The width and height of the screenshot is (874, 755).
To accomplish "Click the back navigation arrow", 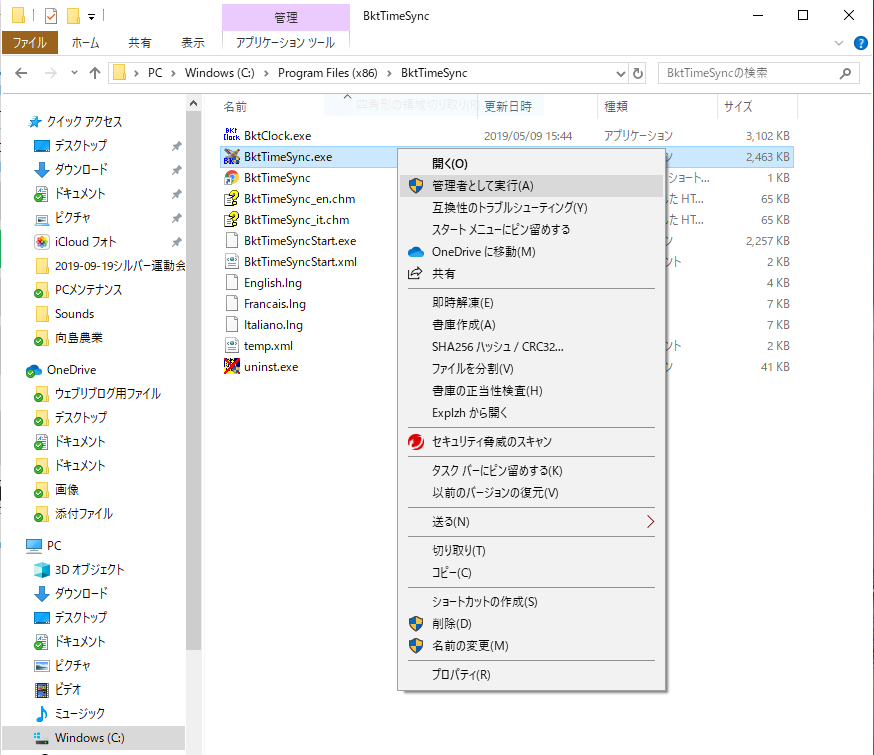I will click(21, 73).
